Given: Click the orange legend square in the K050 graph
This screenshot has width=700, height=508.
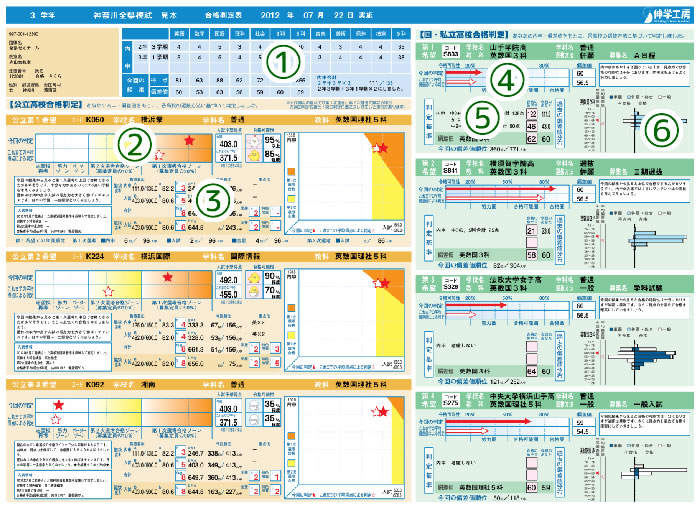Looking at the screenshot, I should pos(291,172).
